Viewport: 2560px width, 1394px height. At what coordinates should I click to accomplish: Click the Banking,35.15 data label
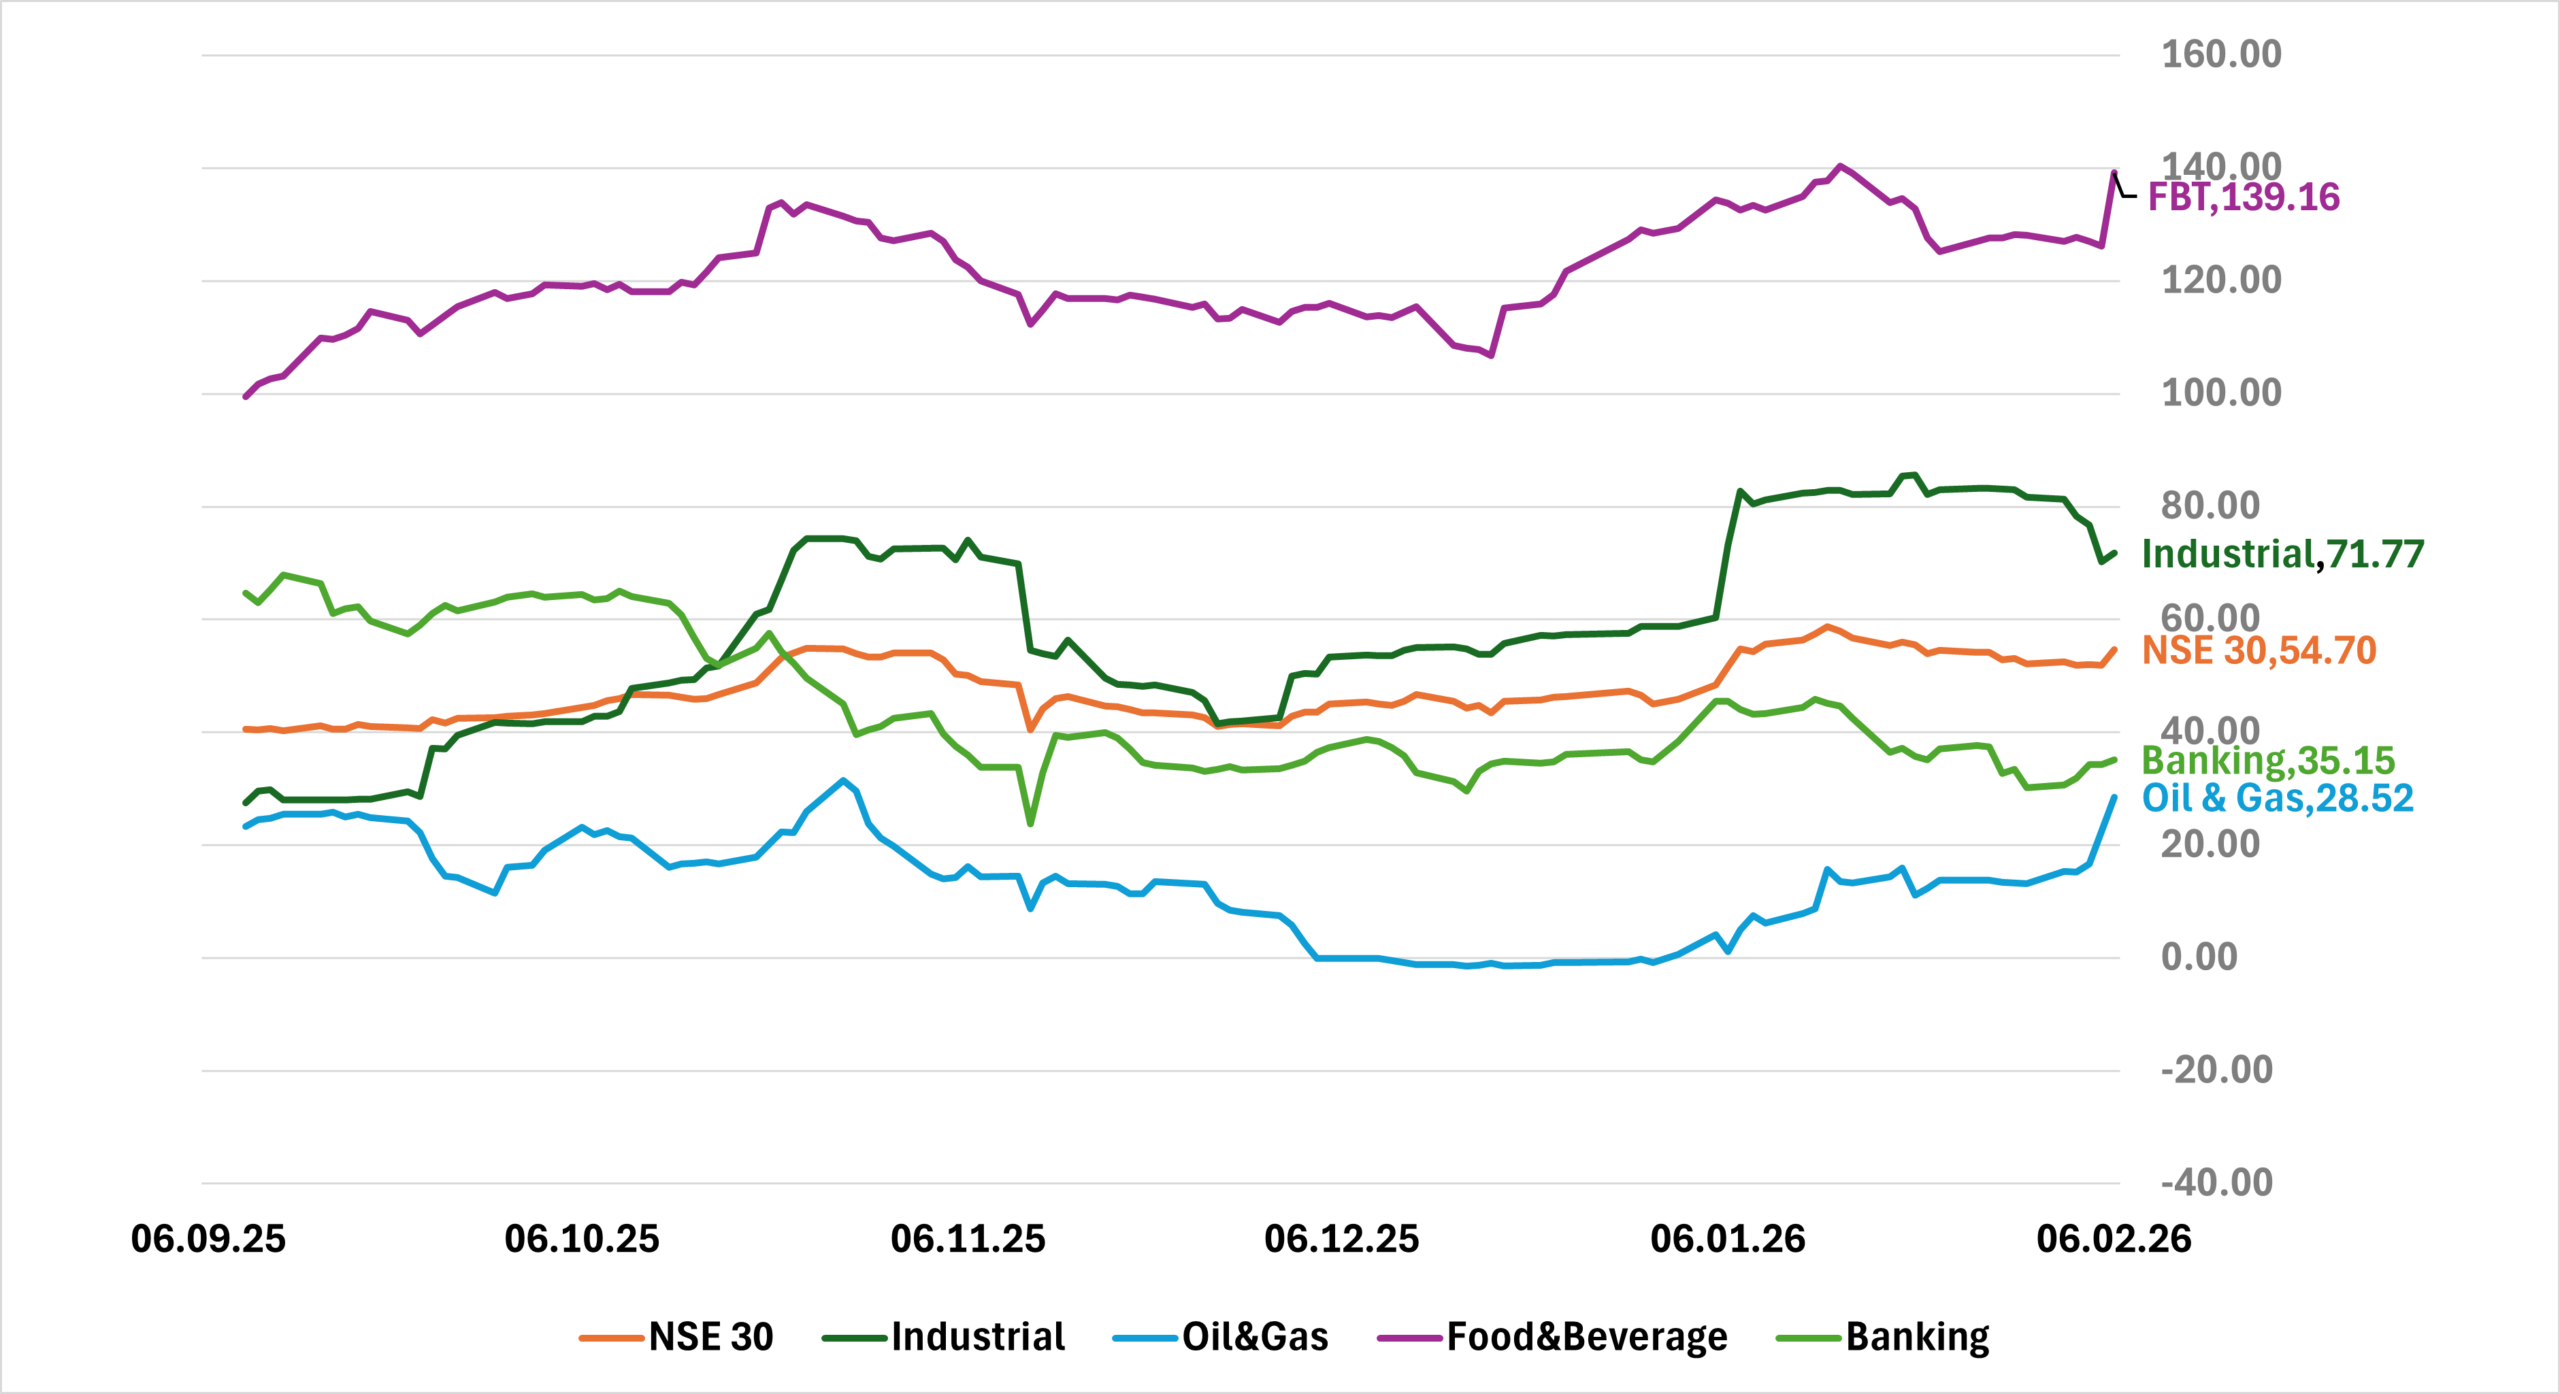point(2267,761)
